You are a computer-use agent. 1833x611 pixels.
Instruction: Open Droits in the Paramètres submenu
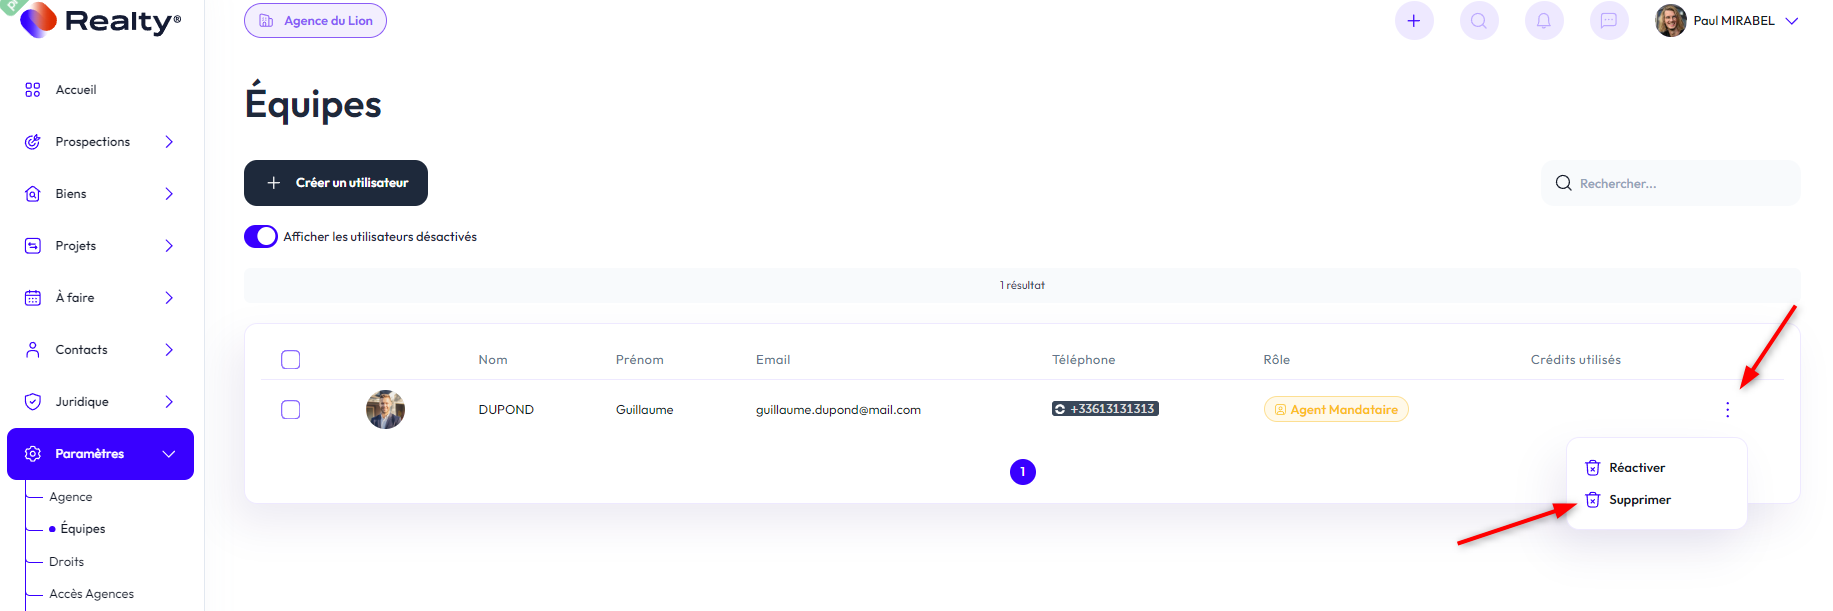pyautogui.click(x=67, y=562)
